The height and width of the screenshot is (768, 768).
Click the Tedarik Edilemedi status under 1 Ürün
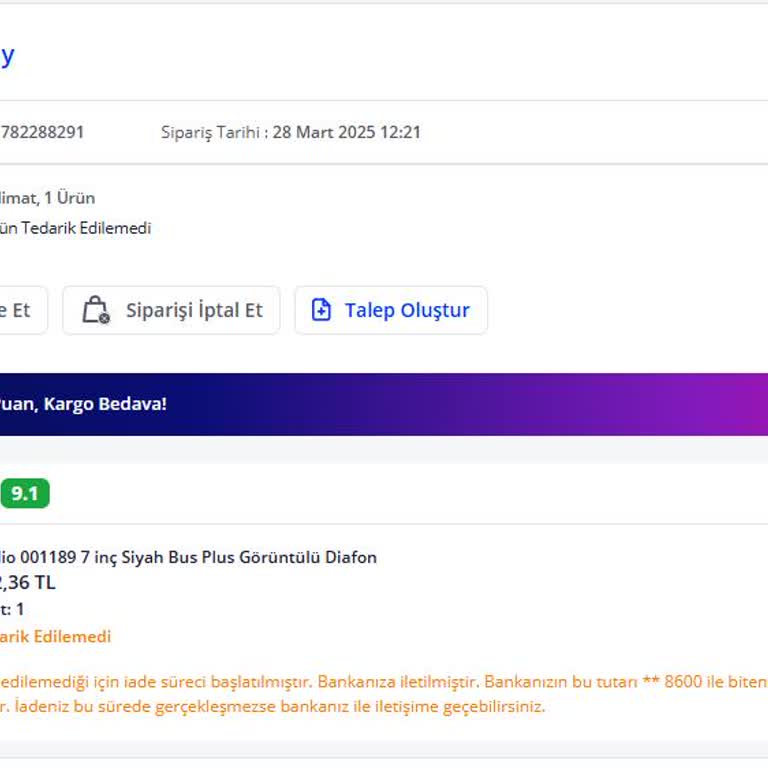point(75,228)
